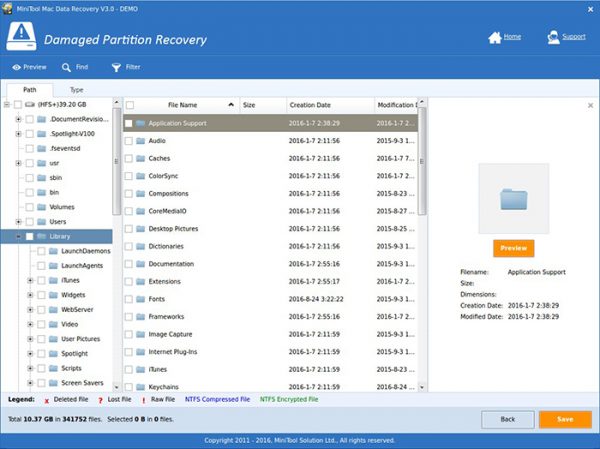The image size is (600, 449).
Task: Collapse the HFS+ drive root node
Action: click(x=7, y=104)
